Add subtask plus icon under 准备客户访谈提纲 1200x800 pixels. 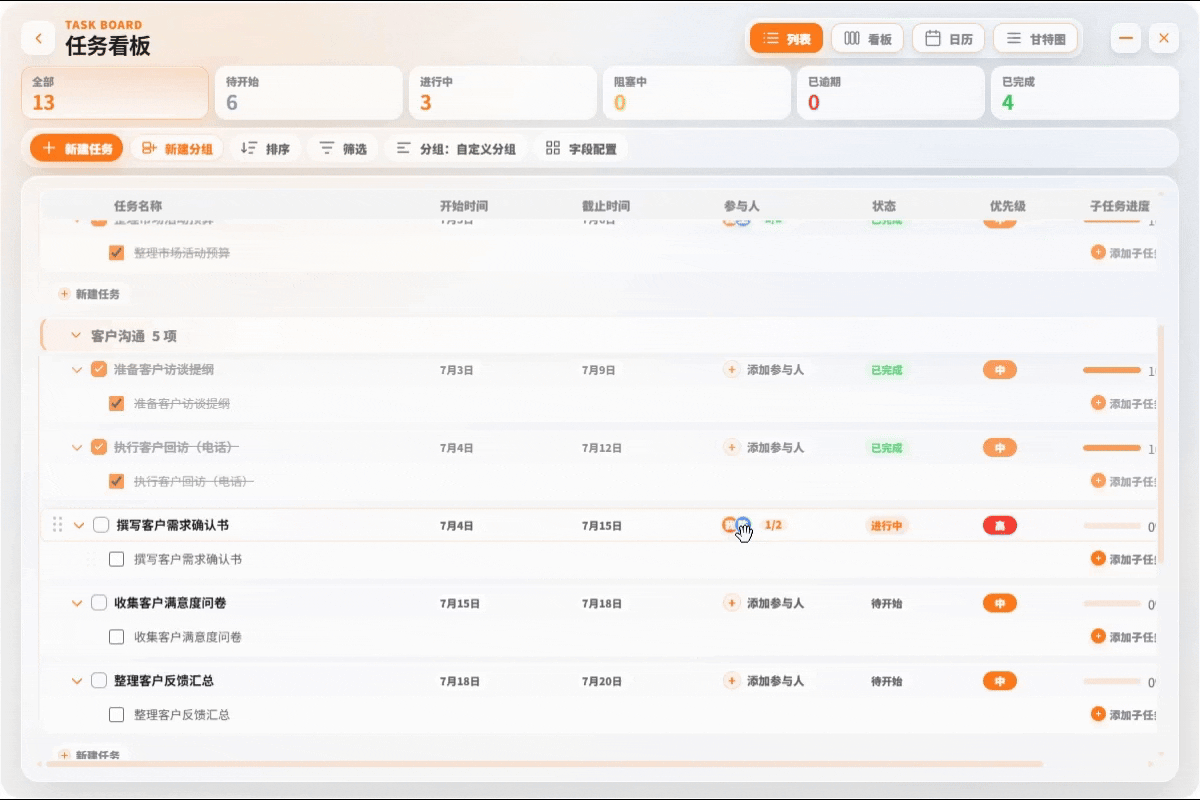(1098, 403)
